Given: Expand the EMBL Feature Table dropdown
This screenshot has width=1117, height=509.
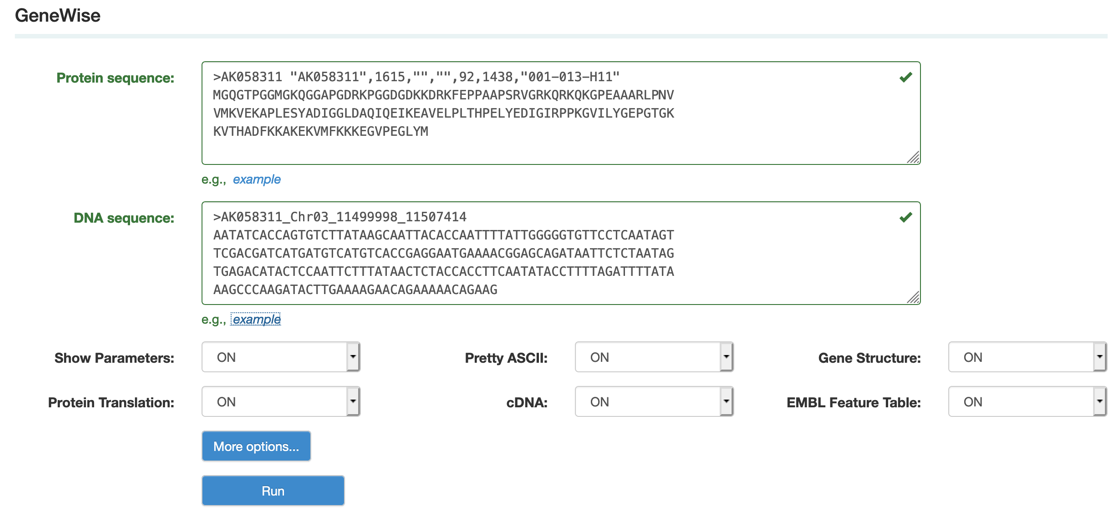Looking at the screenshot, I should [1026, 402].
